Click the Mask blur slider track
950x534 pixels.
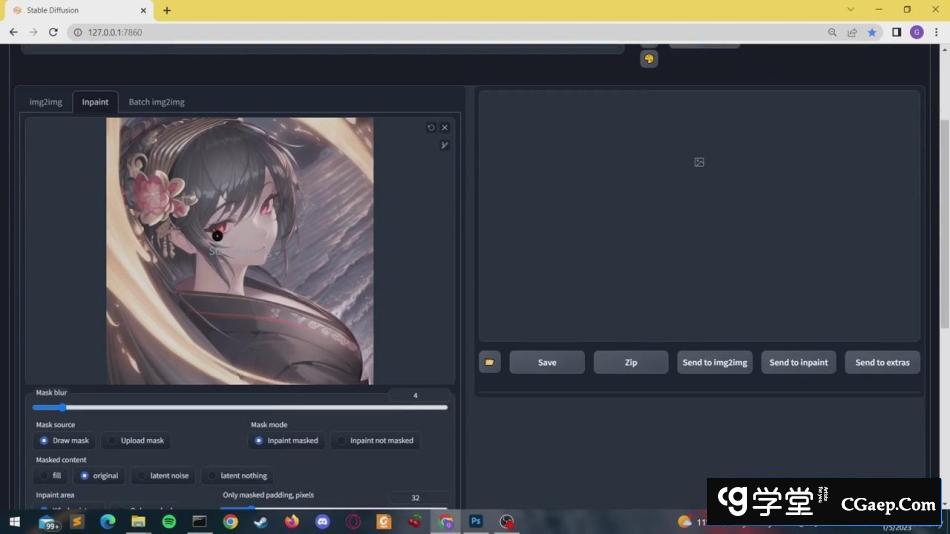pyautogui.click(x=240, y=407)
